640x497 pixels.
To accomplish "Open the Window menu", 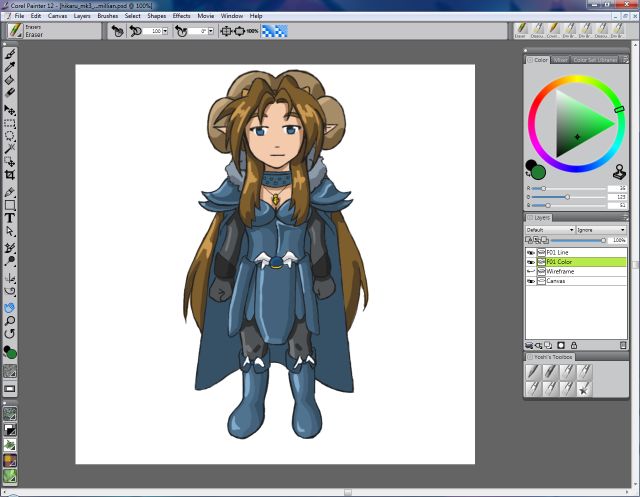I will [x=231, y=16].
